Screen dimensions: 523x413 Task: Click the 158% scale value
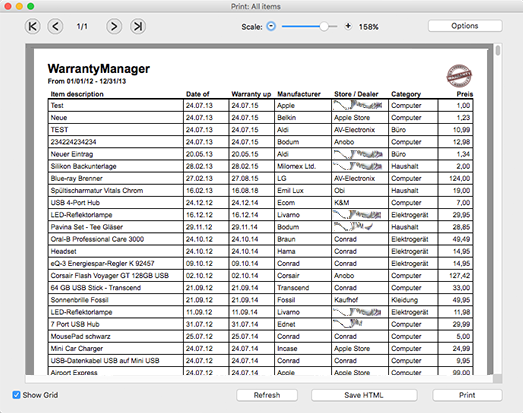coord(369,27)
